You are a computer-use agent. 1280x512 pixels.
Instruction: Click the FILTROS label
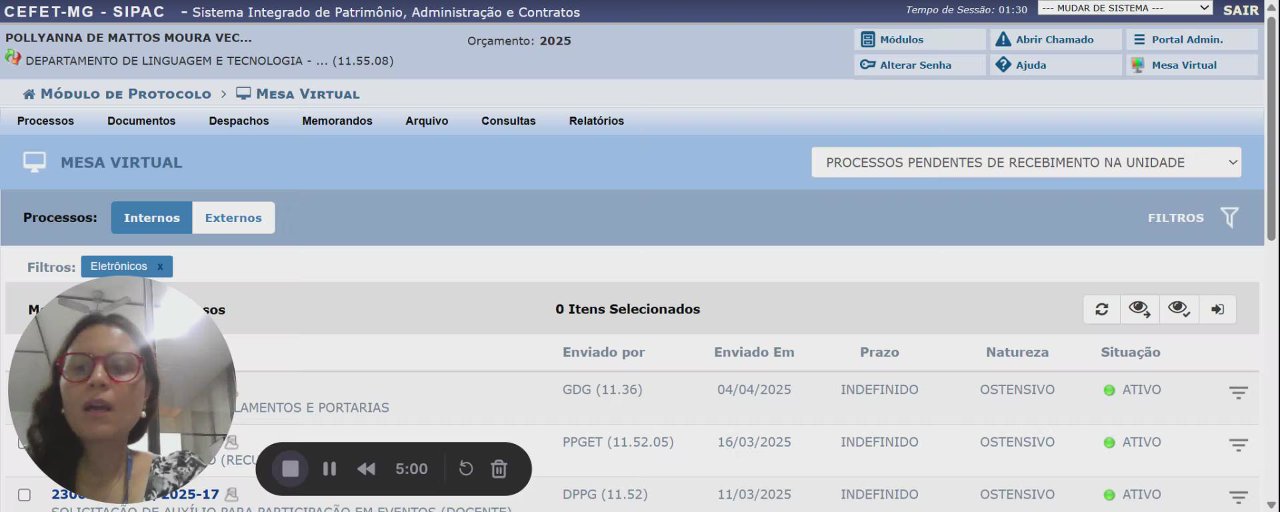(1176, 218)
